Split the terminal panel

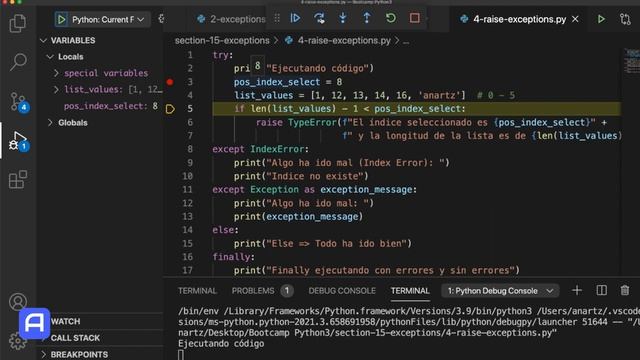601,291
